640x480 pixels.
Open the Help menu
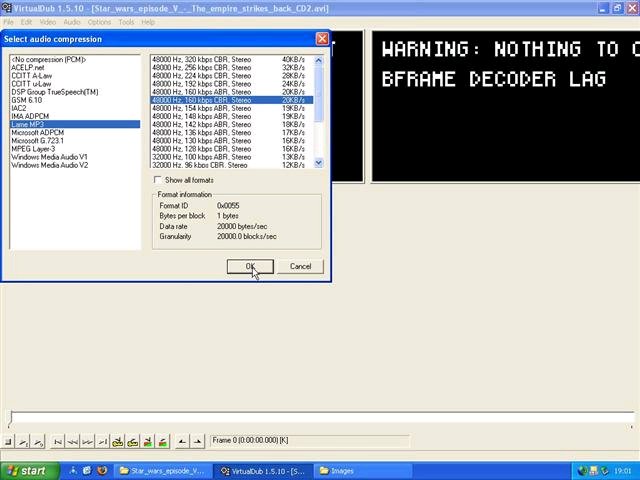coord(148,22)
